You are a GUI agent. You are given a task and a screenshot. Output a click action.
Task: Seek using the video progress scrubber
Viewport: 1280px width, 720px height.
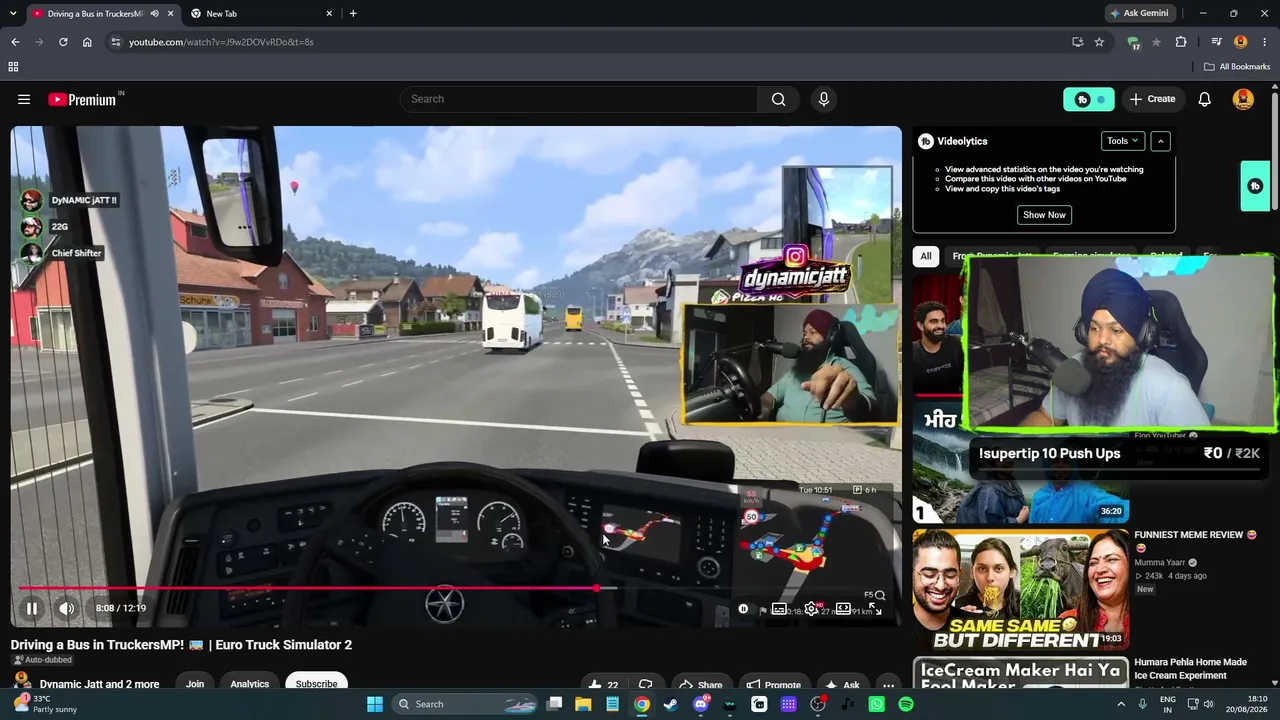click(x=597, y=588)
